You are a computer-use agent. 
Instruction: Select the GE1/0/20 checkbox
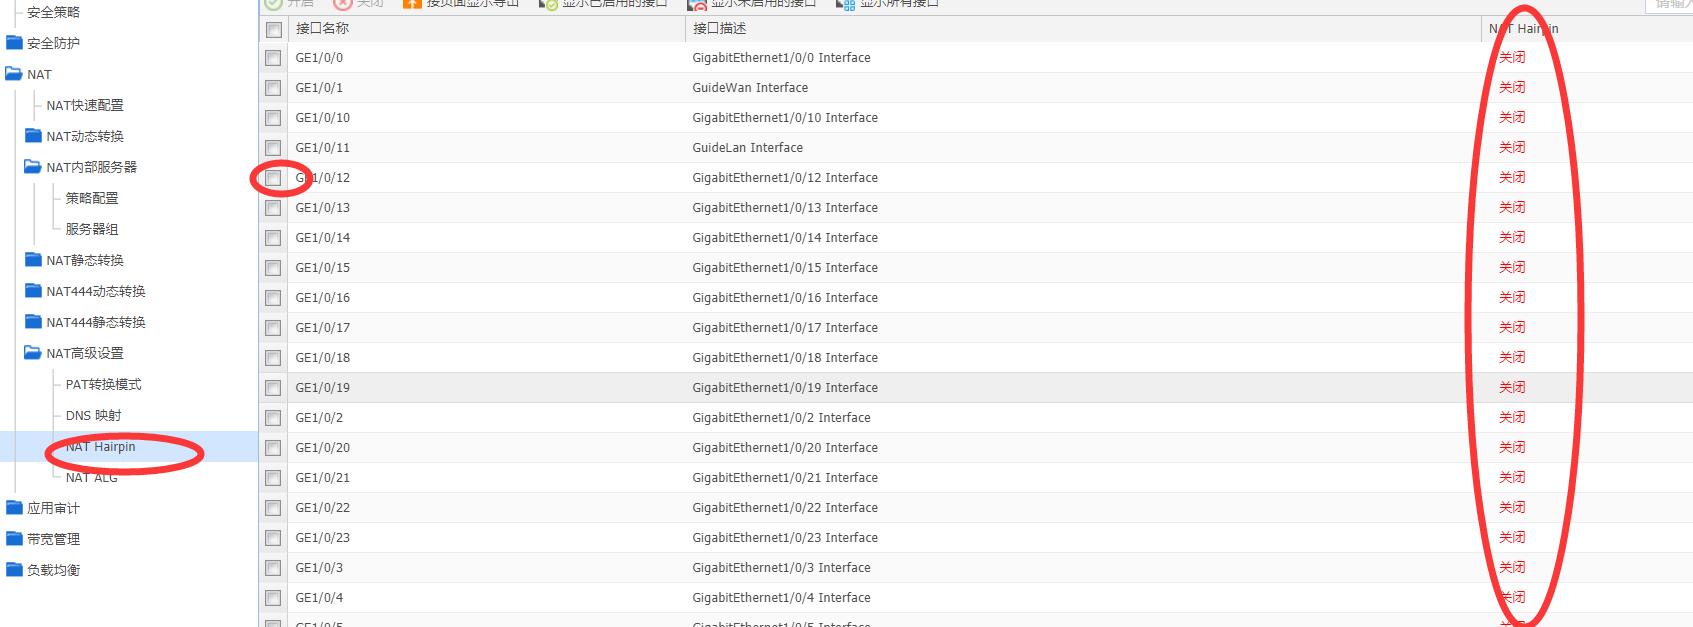tap(273, 448)
